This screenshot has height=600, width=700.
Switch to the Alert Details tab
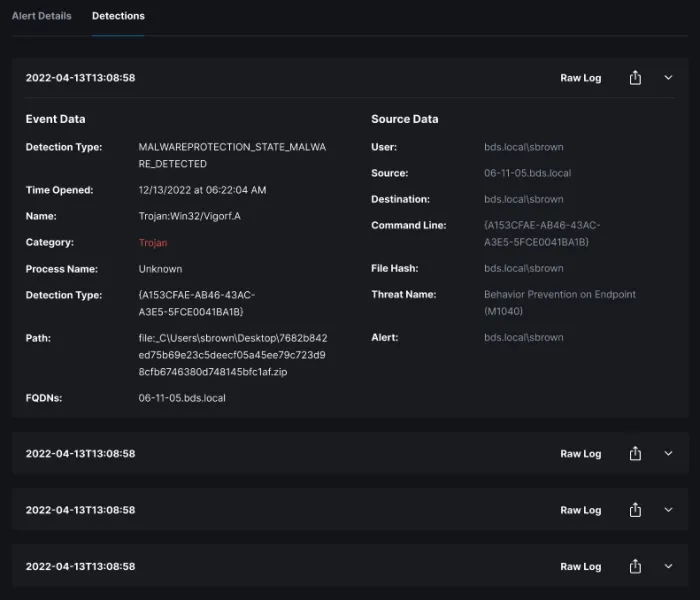point(41,16)
